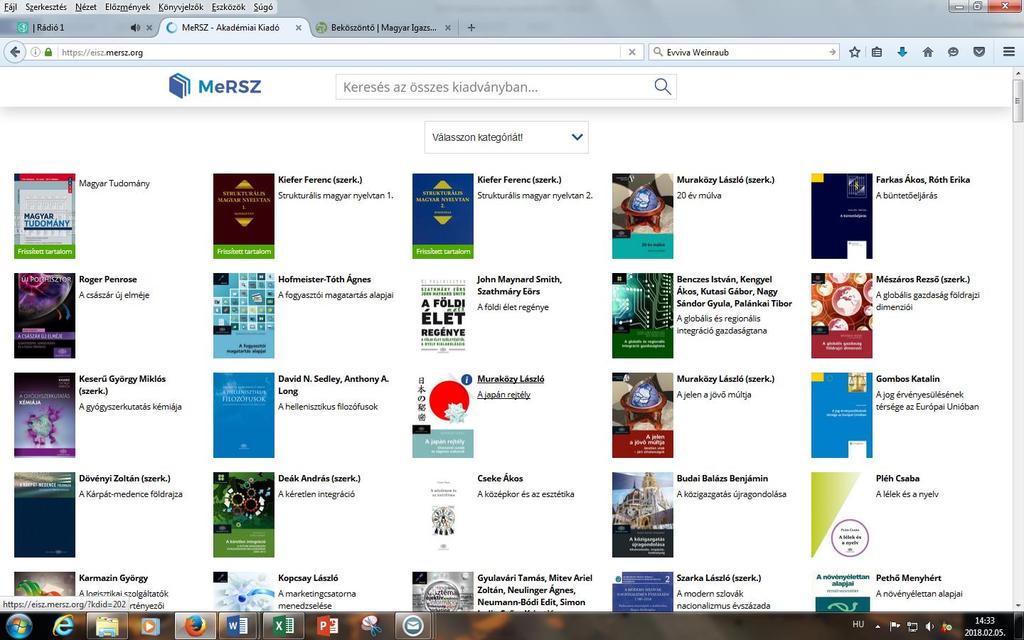
Task: Open Excel from the taskbar
Action: point(282,626)
